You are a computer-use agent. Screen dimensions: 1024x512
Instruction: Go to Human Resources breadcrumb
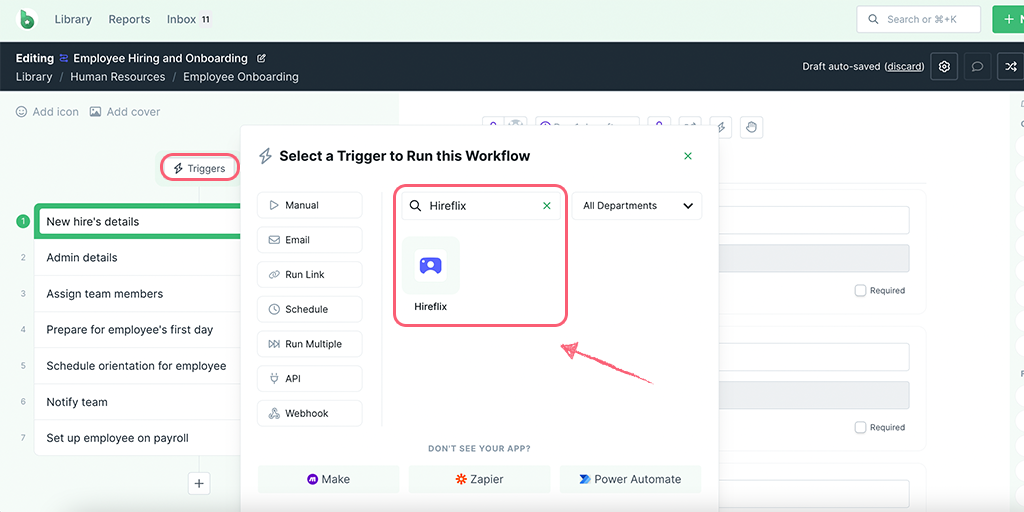click(x=118, y=76)
